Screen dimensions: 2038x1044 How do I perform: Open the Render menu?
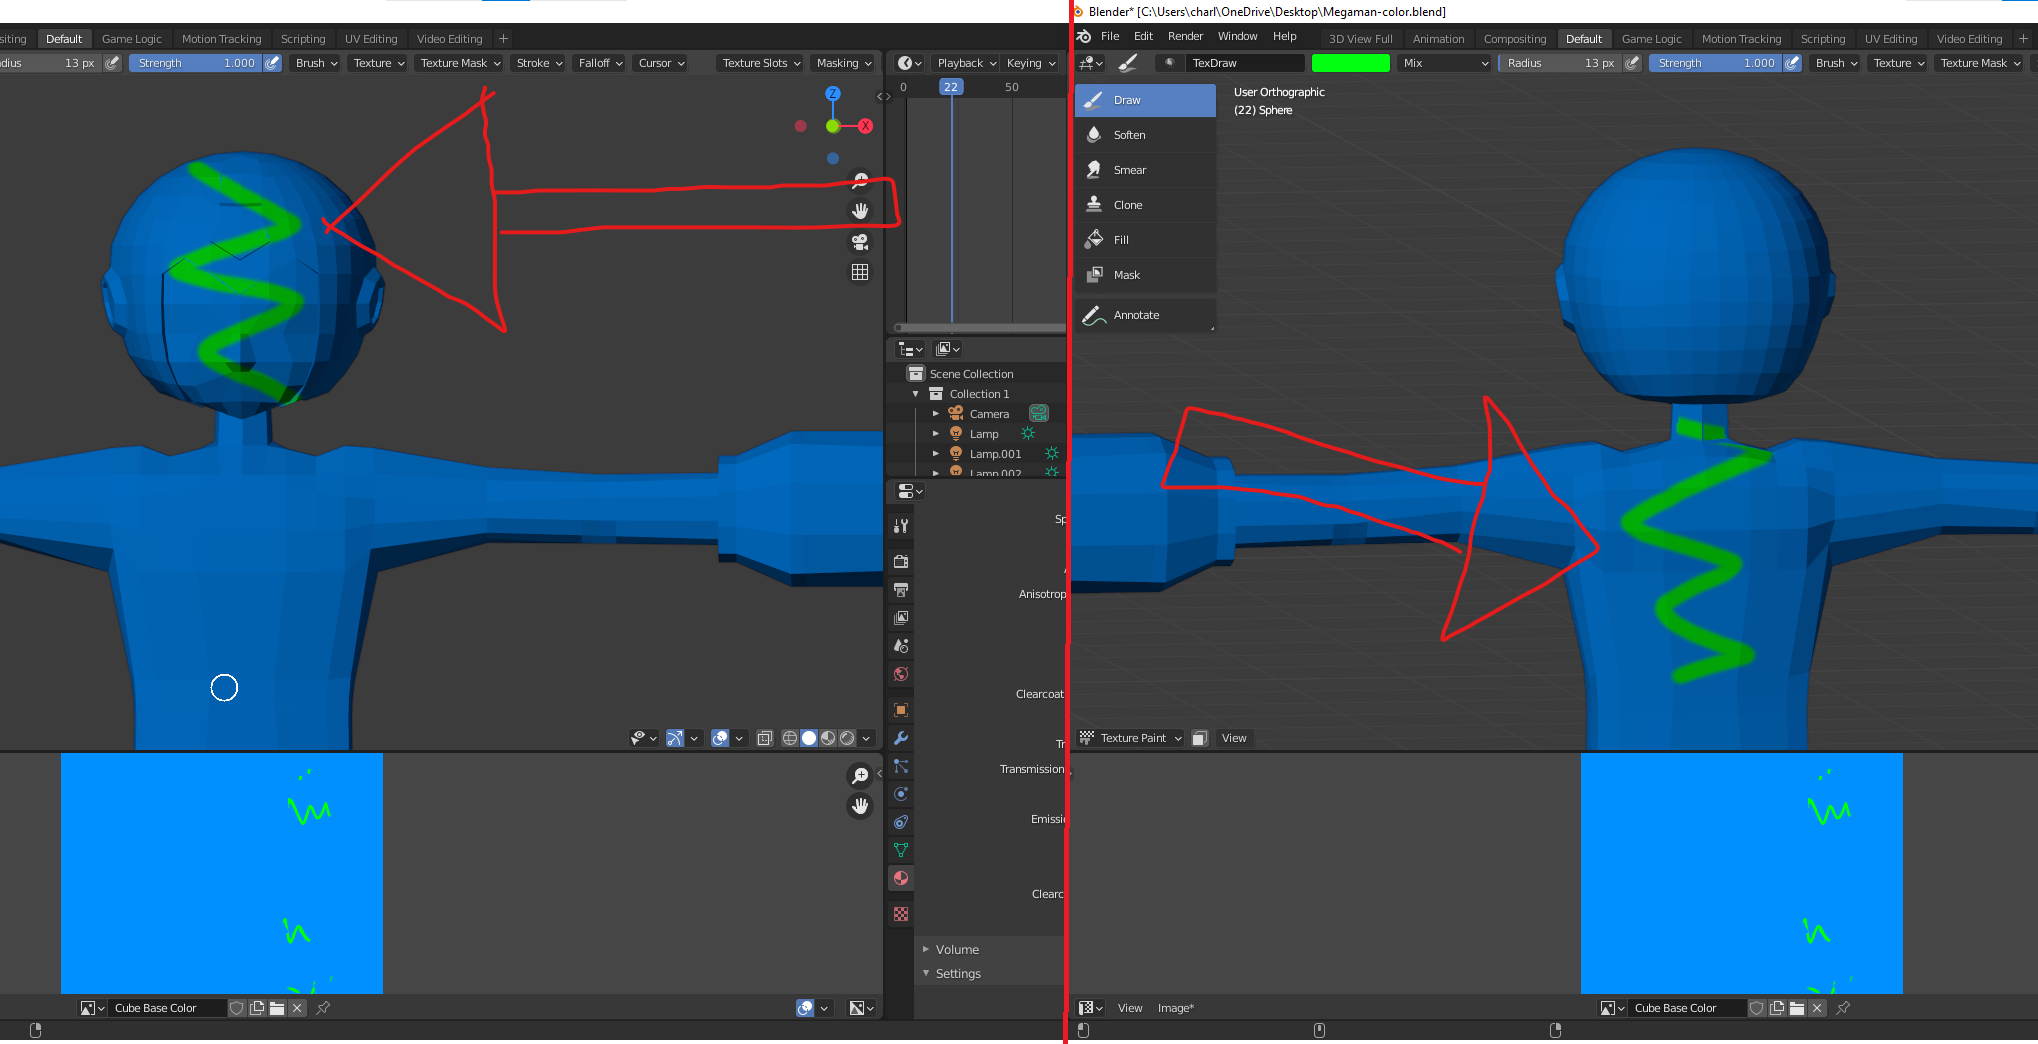(x=1185, y=36)
